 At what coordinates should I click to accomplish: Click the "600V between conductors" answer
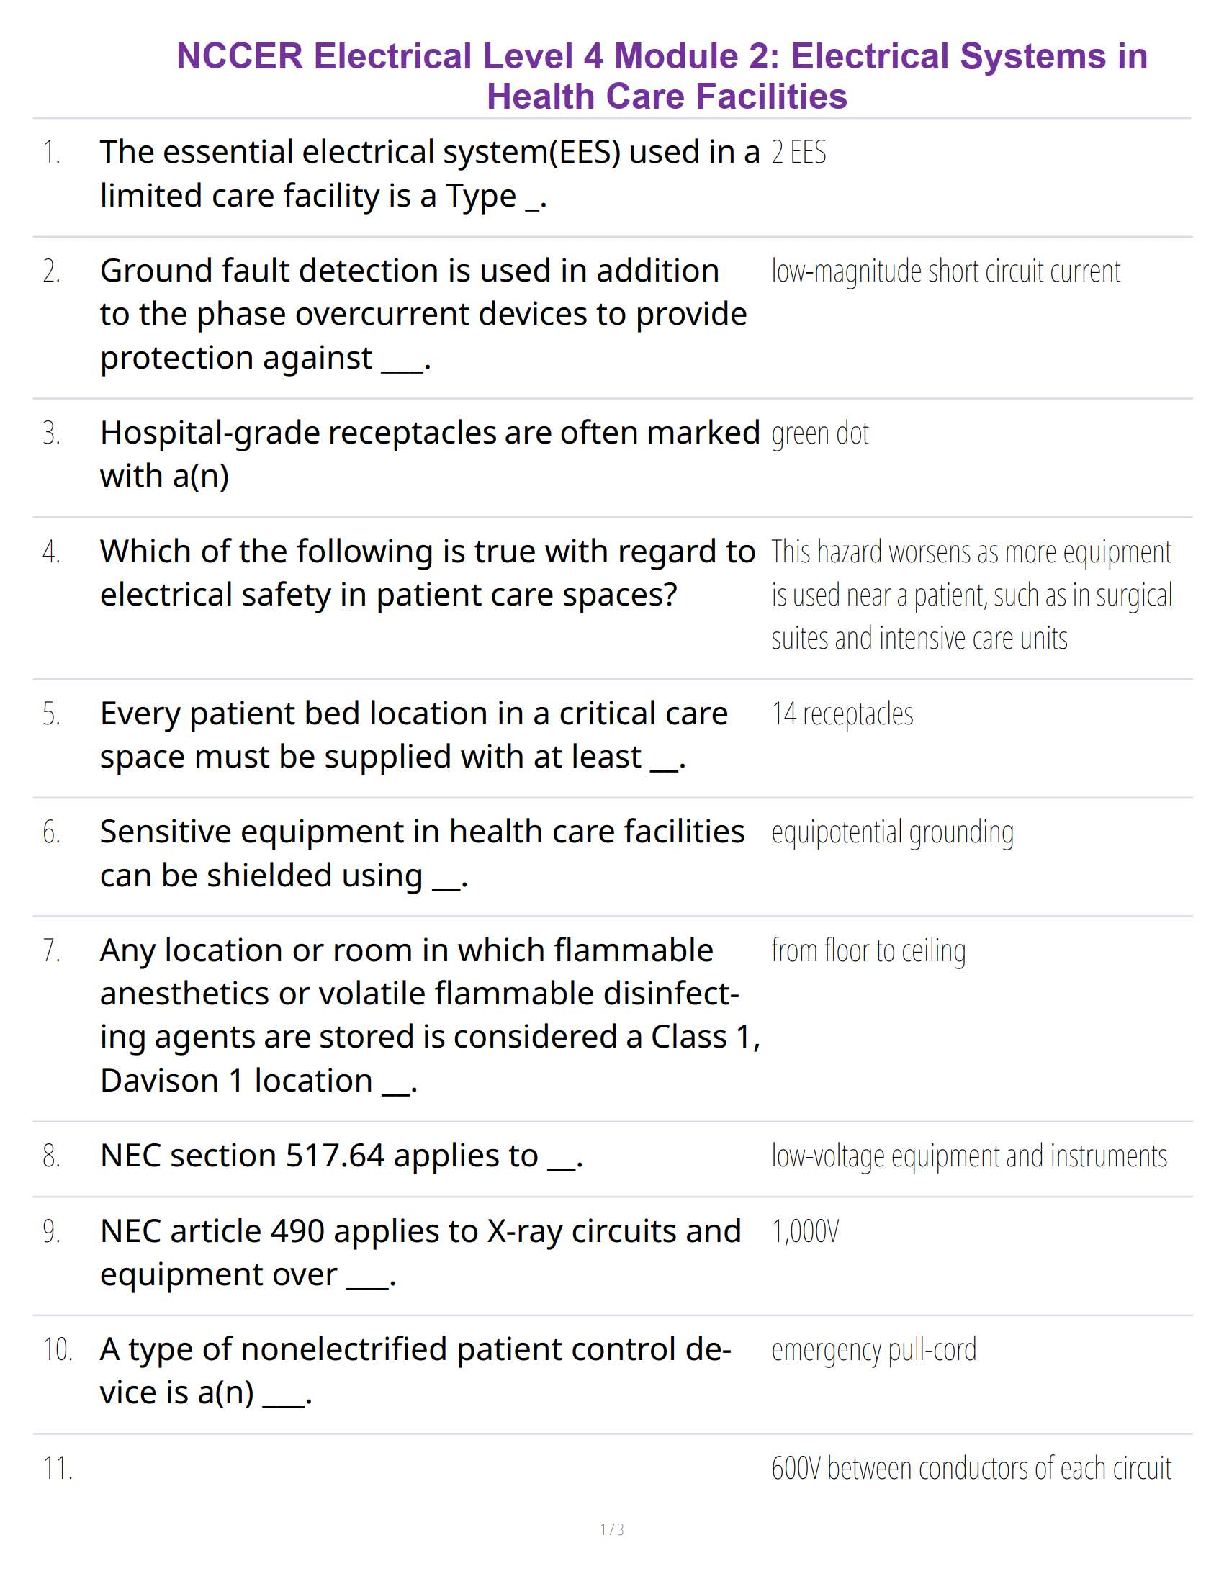(x=970, y=1469)
